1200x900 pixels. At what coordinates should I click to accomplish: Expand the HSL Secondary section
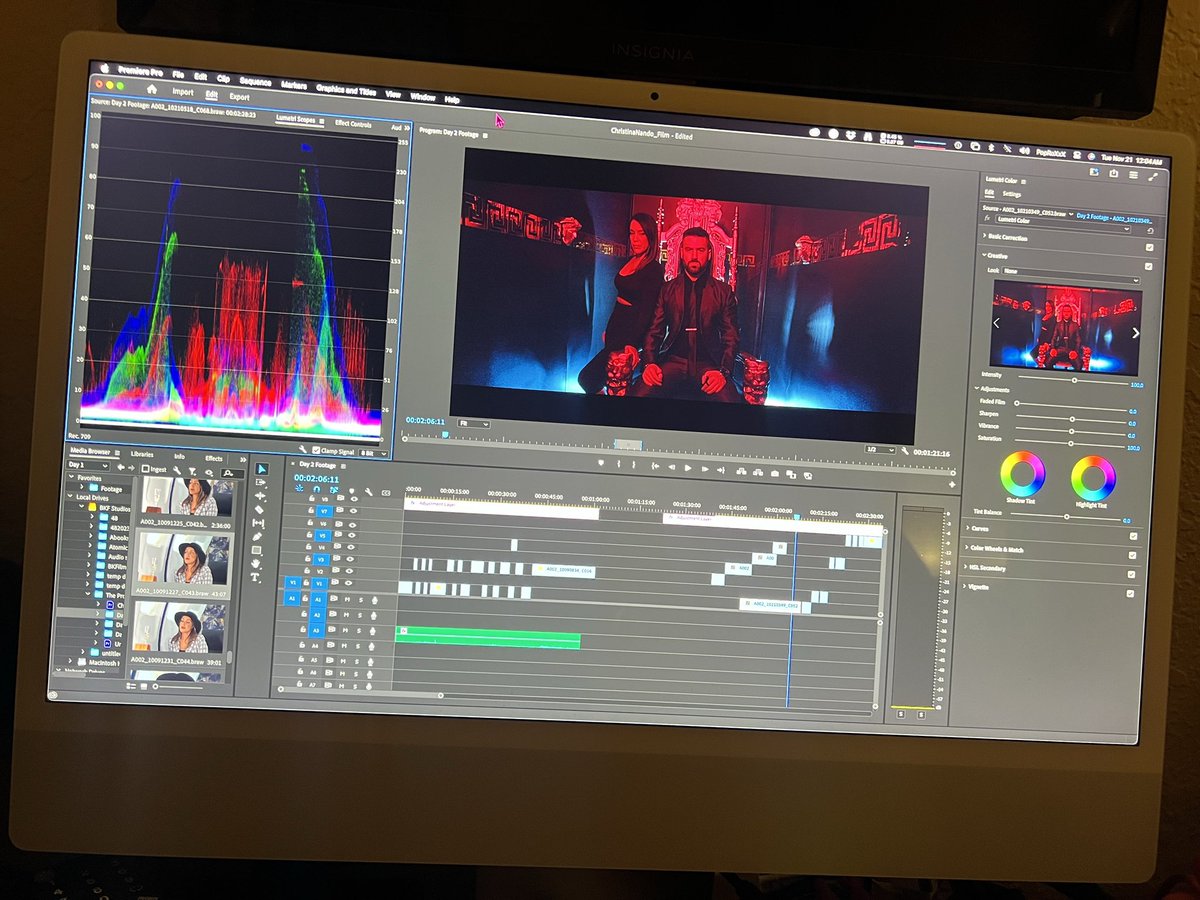pyautogui.click(x=966, y=567)
